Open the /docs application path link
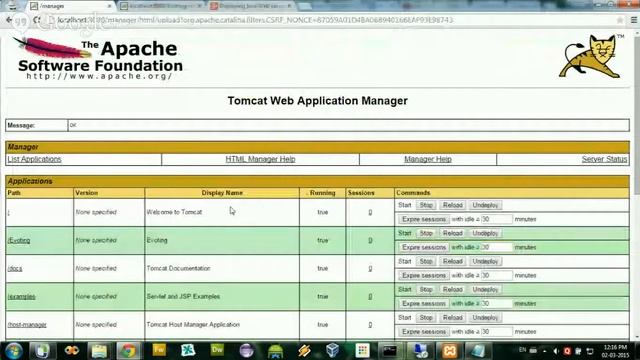 [15, 269]
